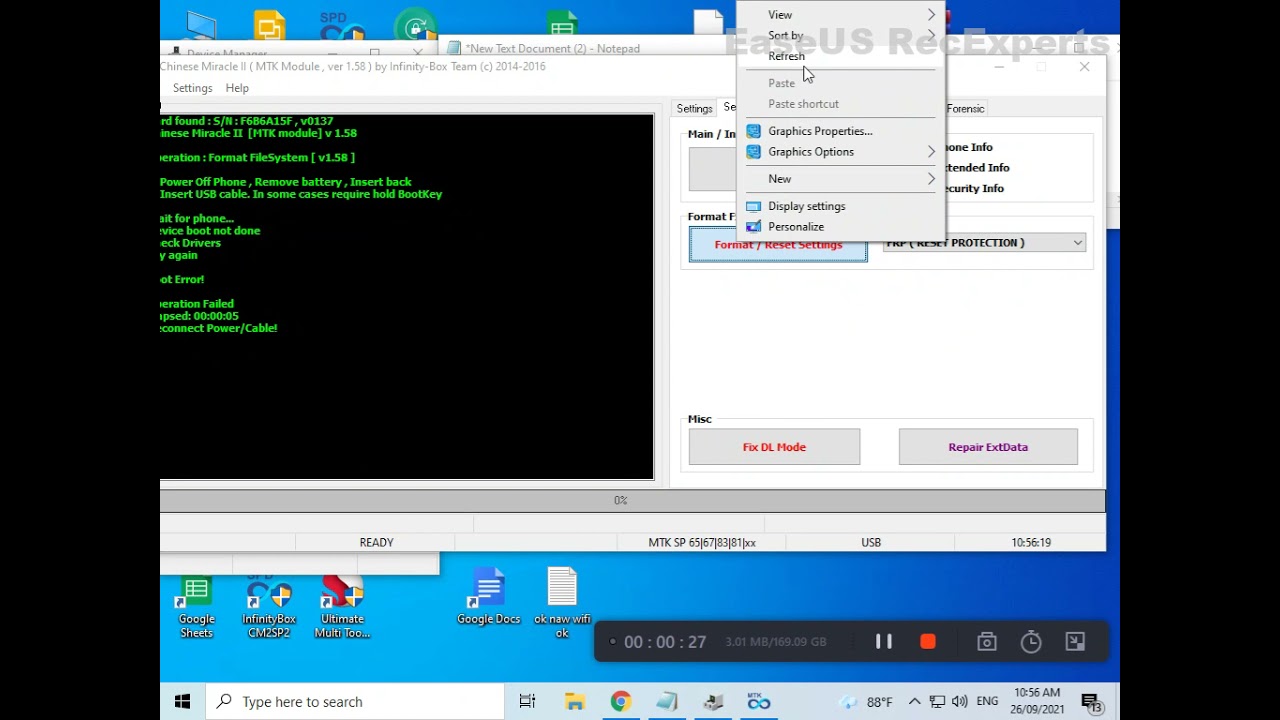1280x720 pixels.
Task: Open the Google Docs desktop shortcut
Action: click(488, 598)
